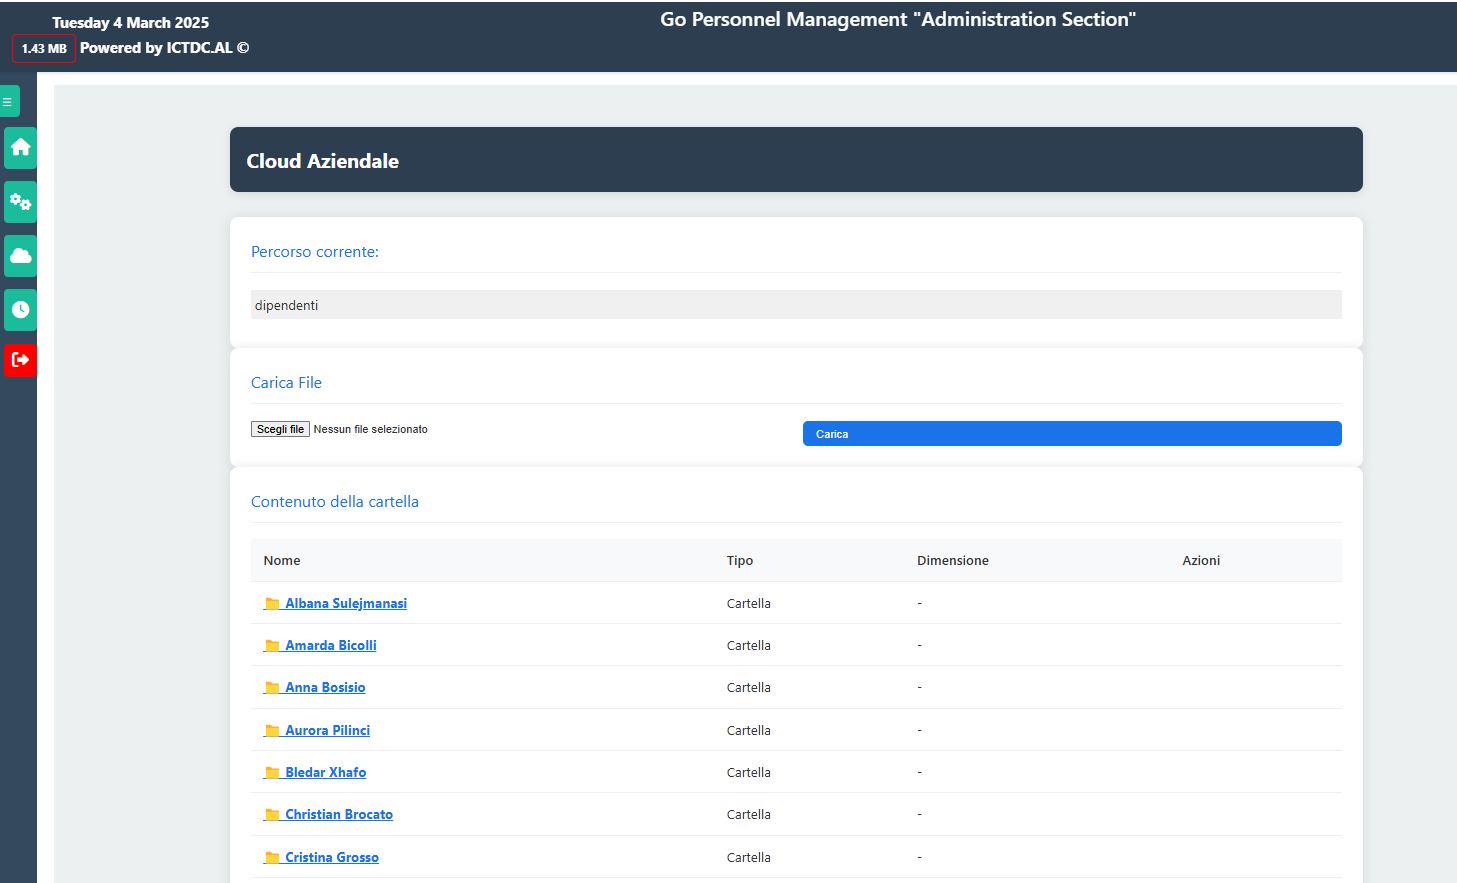Open the Home icon in sidebar
Image resolution: width=1457 pixels, height=883 pixels.
coord(20,148)
